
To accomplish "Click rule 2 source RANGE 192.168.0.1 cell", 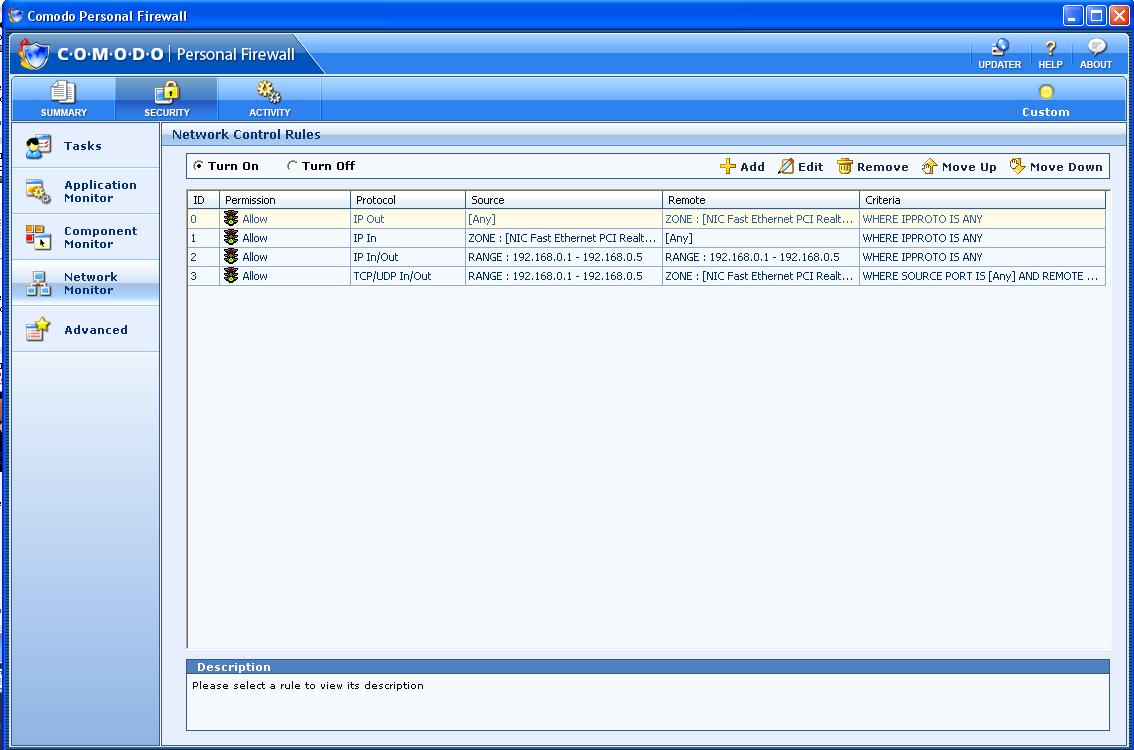I will (x=564, y=257).
